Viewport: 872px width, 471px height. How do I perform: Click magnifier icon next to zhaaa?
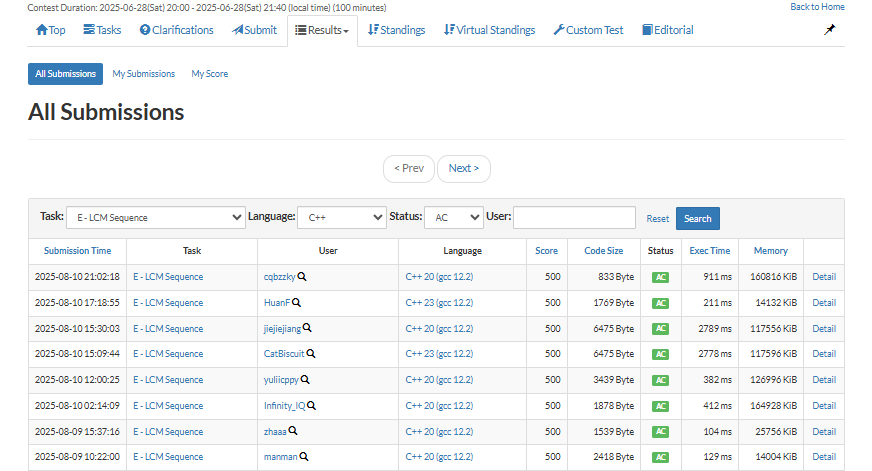pos(293,431)
